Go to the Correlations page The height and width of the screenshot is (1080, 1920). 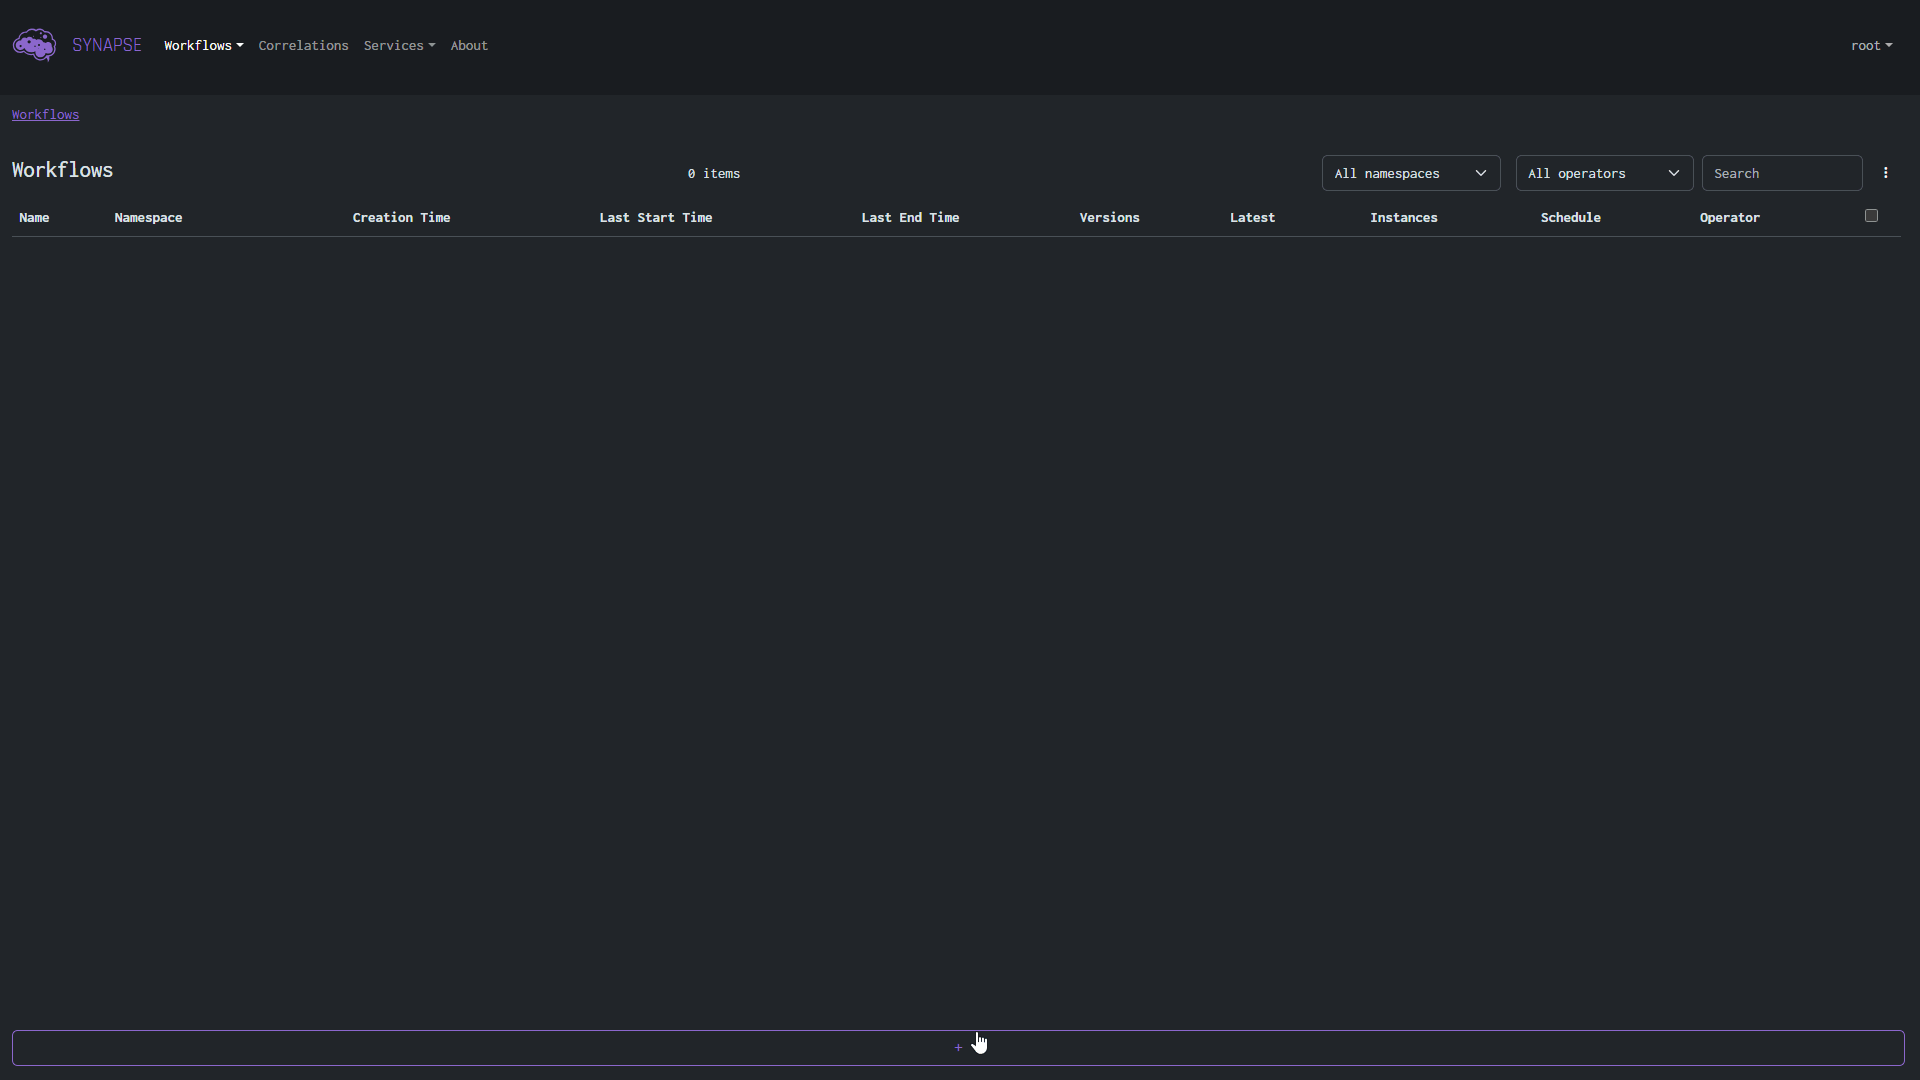[303, 45]
